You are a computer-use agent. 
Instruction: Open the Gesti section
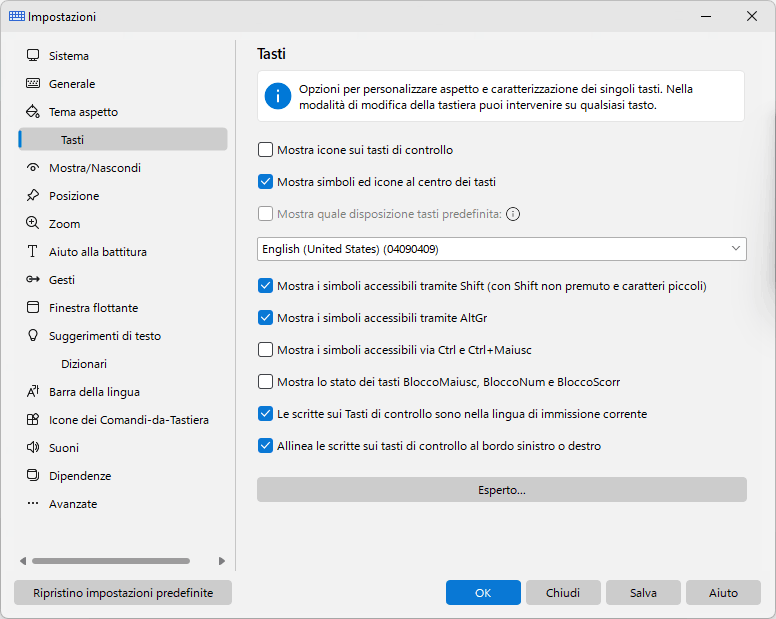coord(123,280)
